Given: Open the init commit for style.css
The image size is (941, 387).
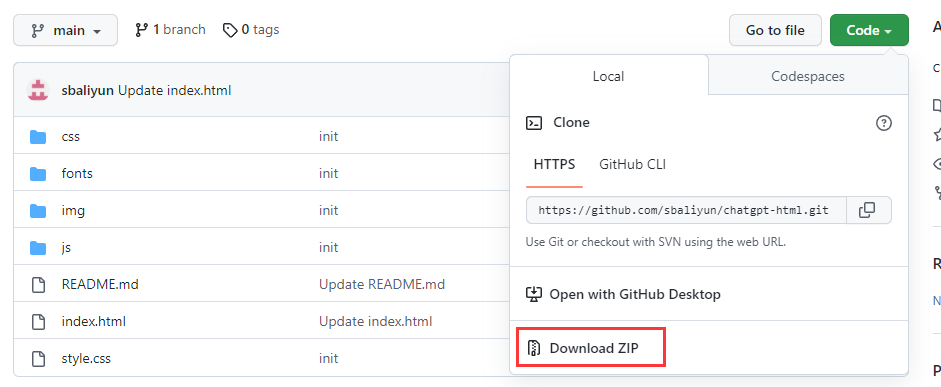Looking at the screenshot, I should tap(328, 359).
